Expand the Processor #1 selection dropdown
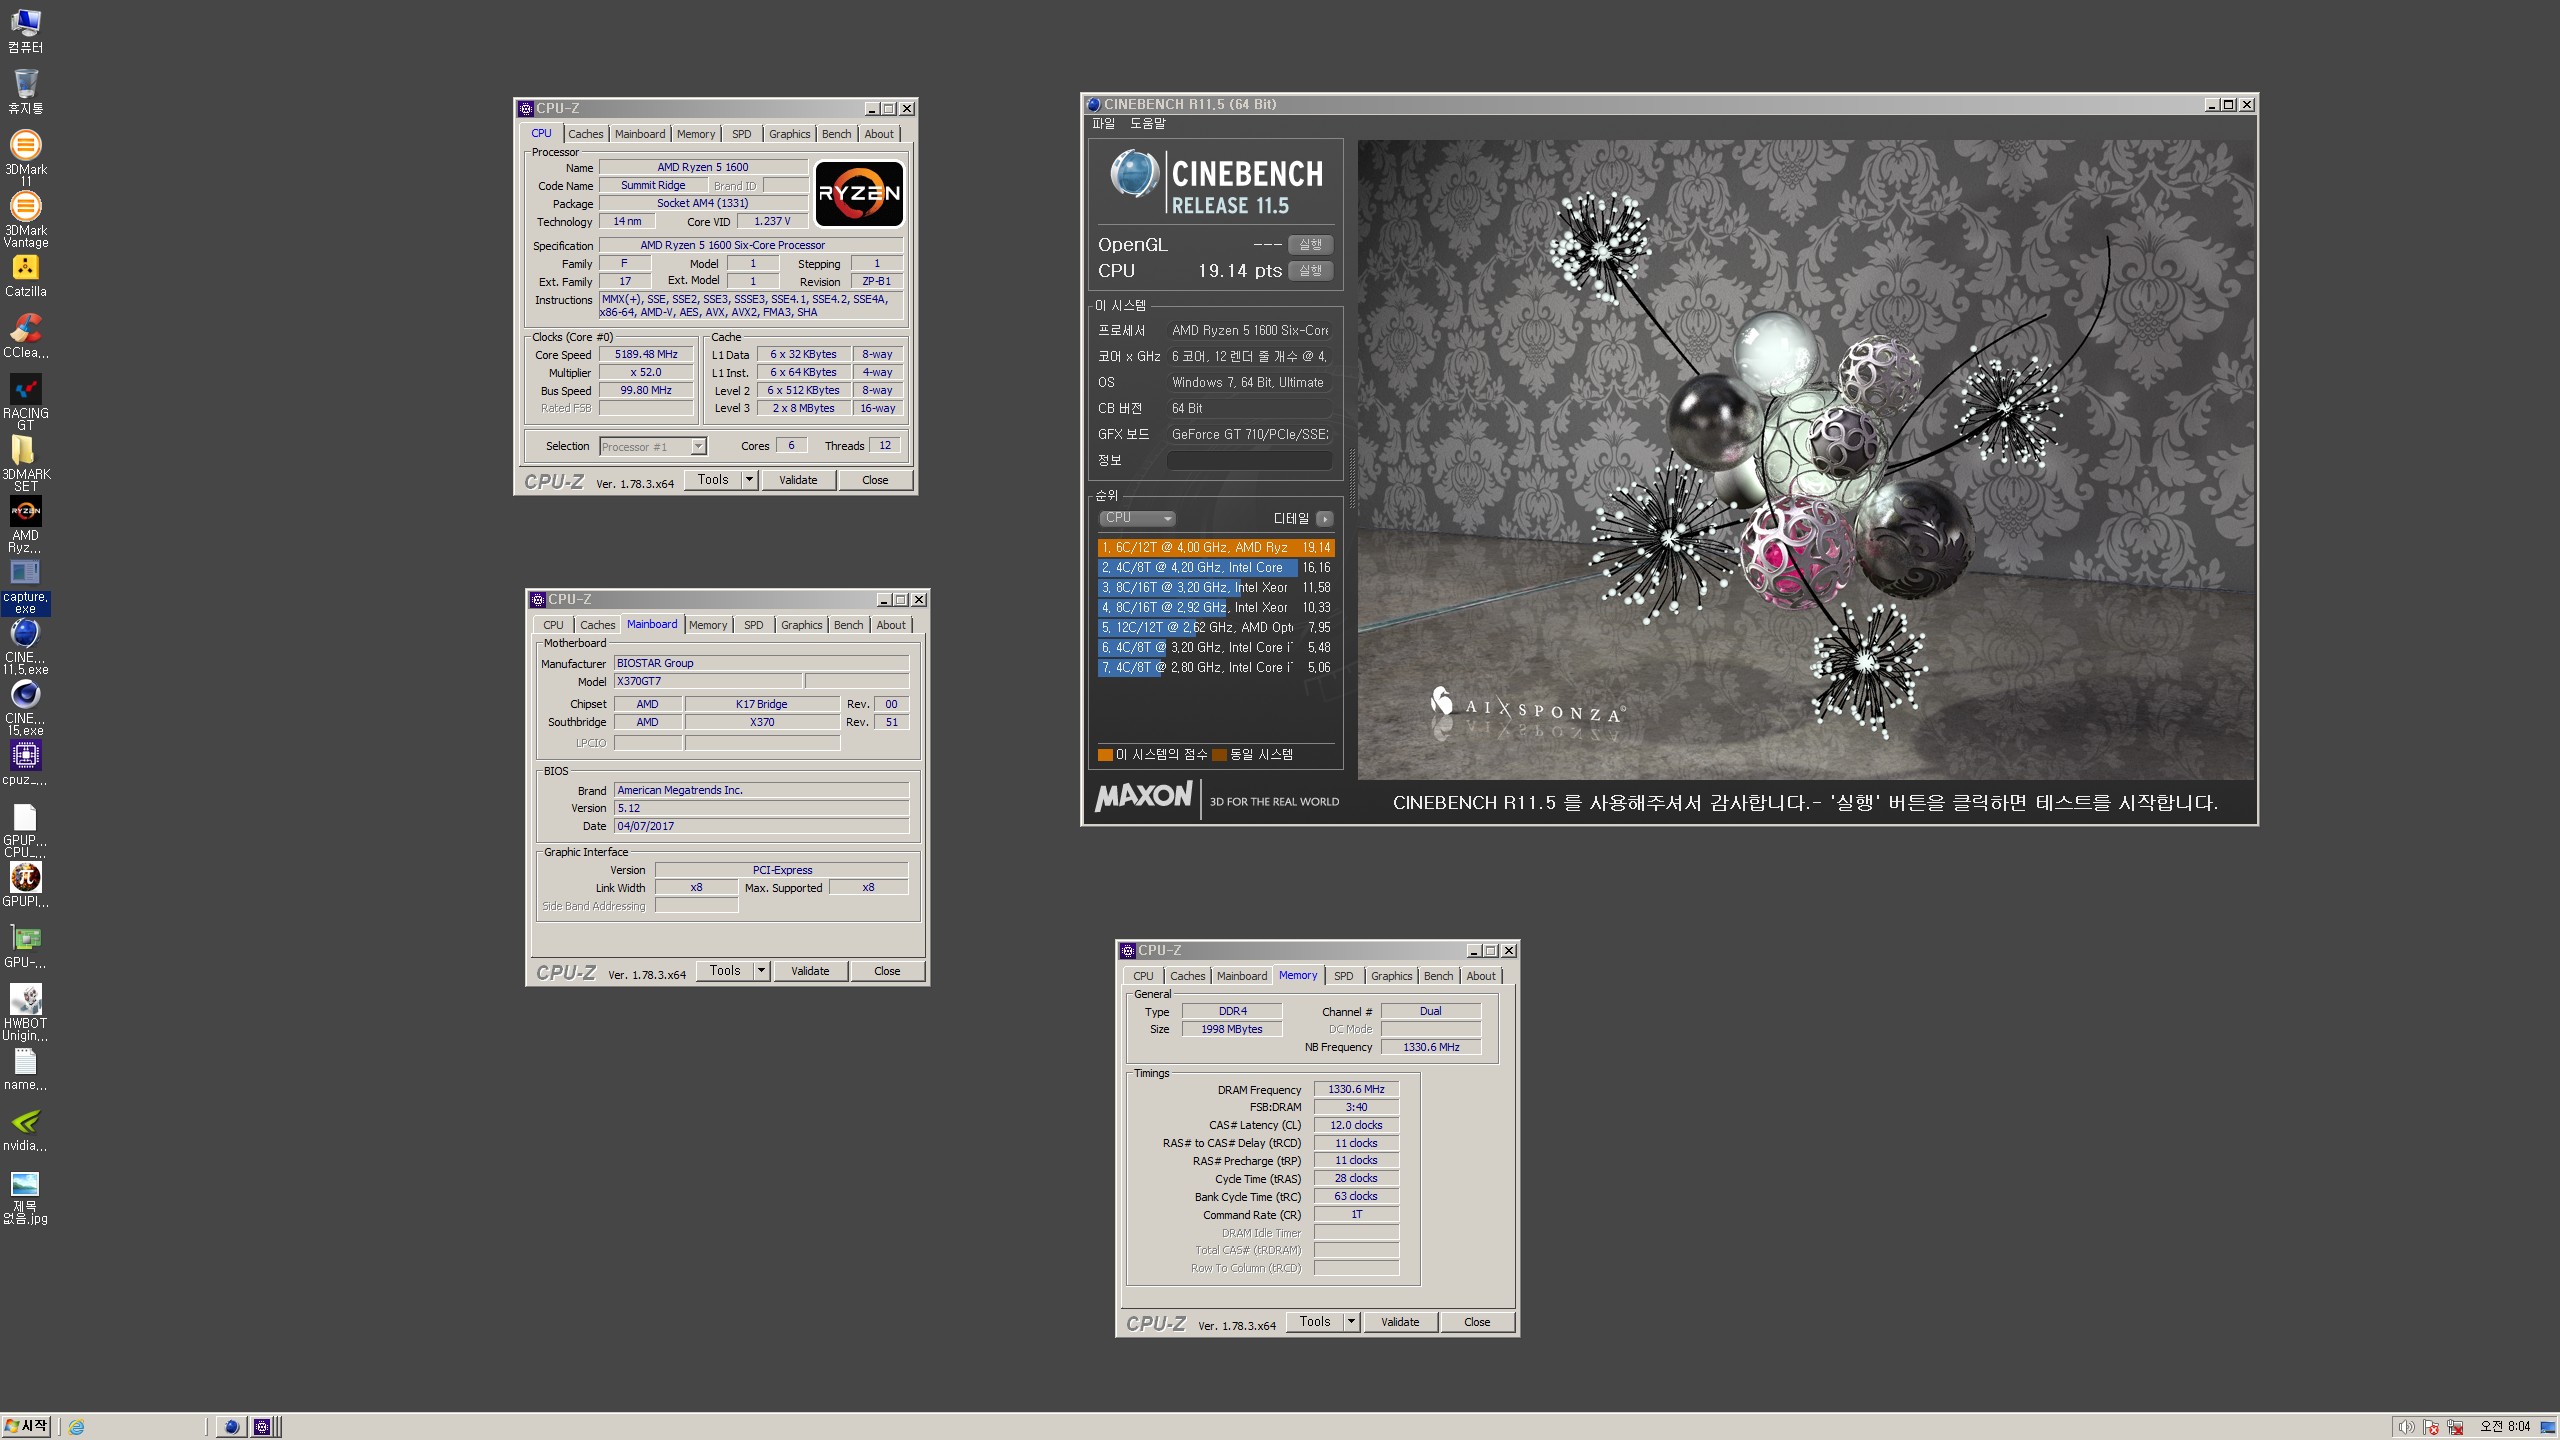 pyautogui.click(x=698, y=447)
